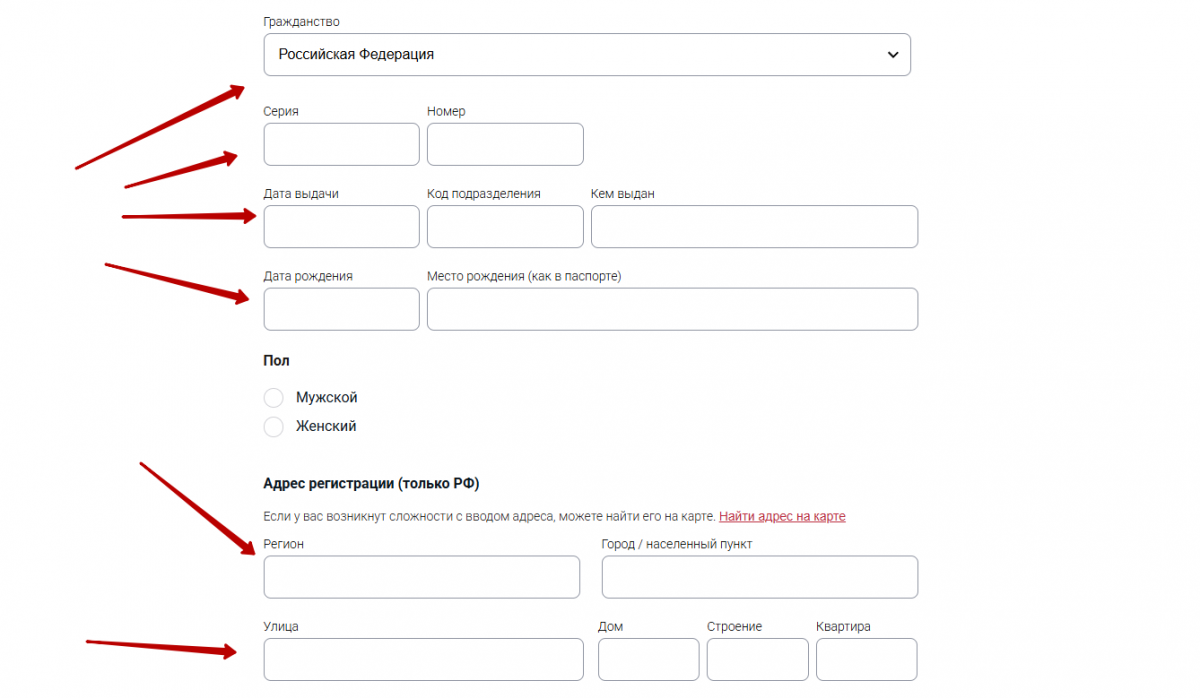Select the Дом house number field
This screenshot has width=1200, height=698.
tap(648, 660)
